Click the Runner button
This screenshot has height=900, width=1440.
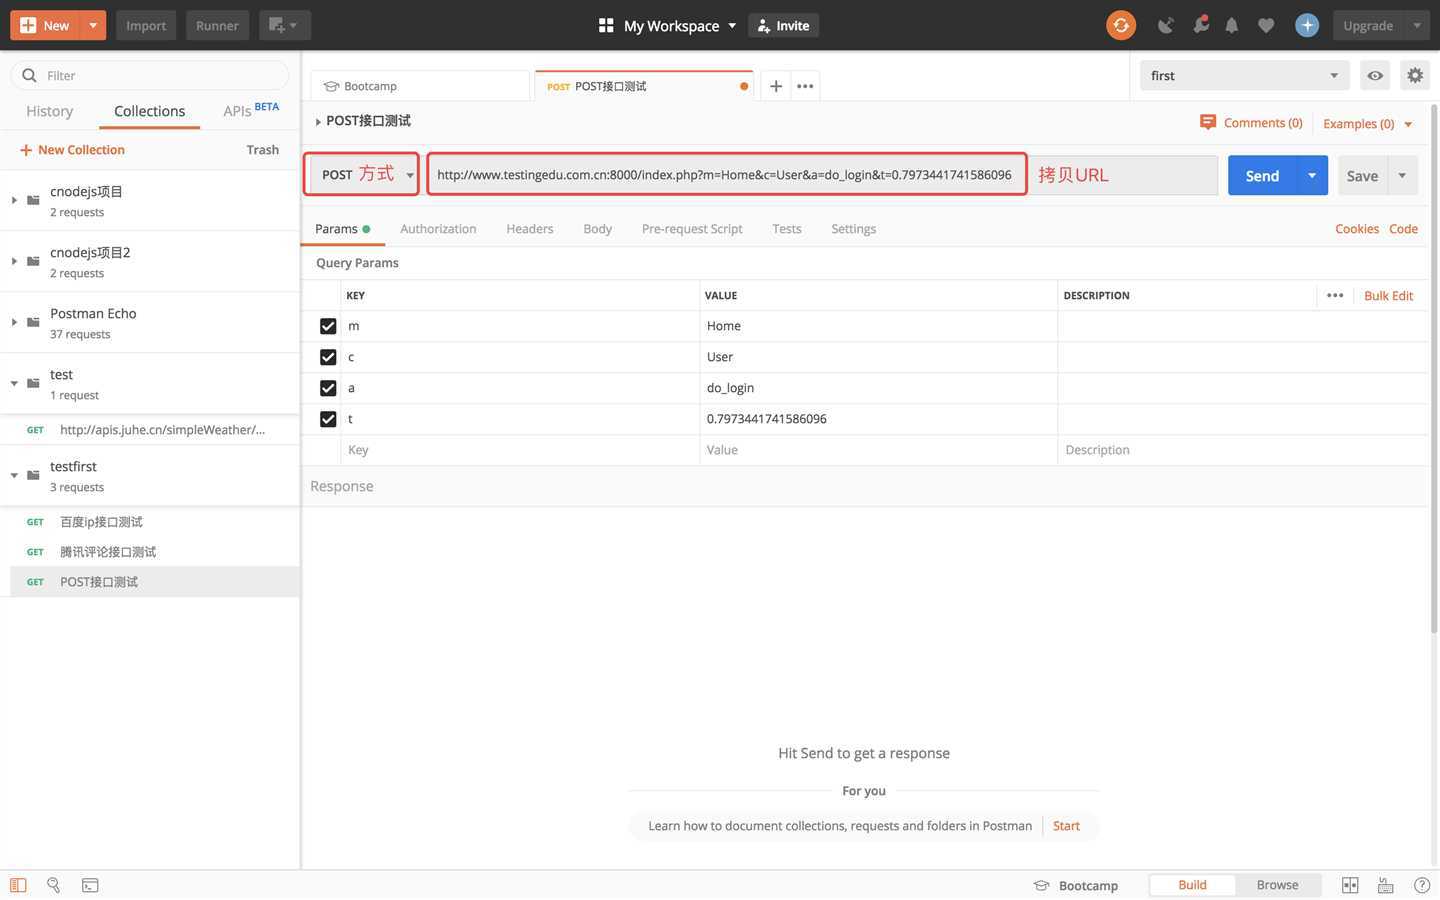coord(217,25)
